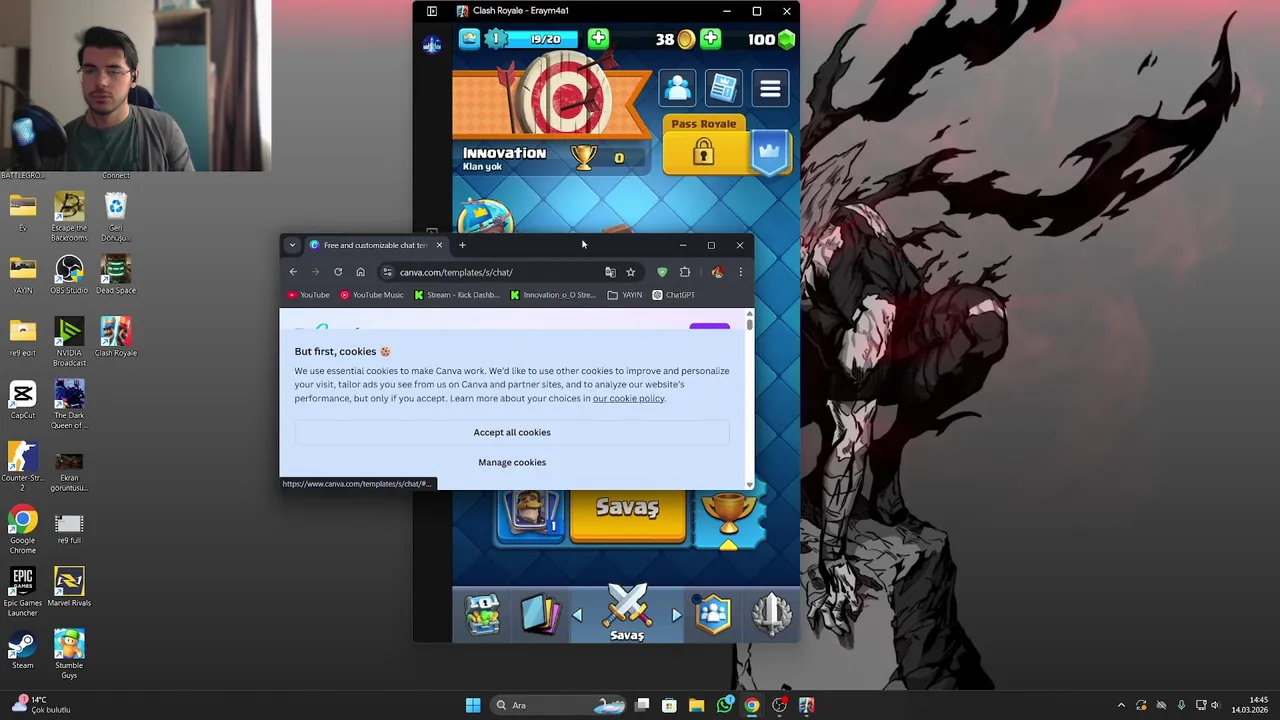The height and width of the screenshot is (720, 1280).
Task: Open the Clash Royale hamburger menu
Action: 770,89
